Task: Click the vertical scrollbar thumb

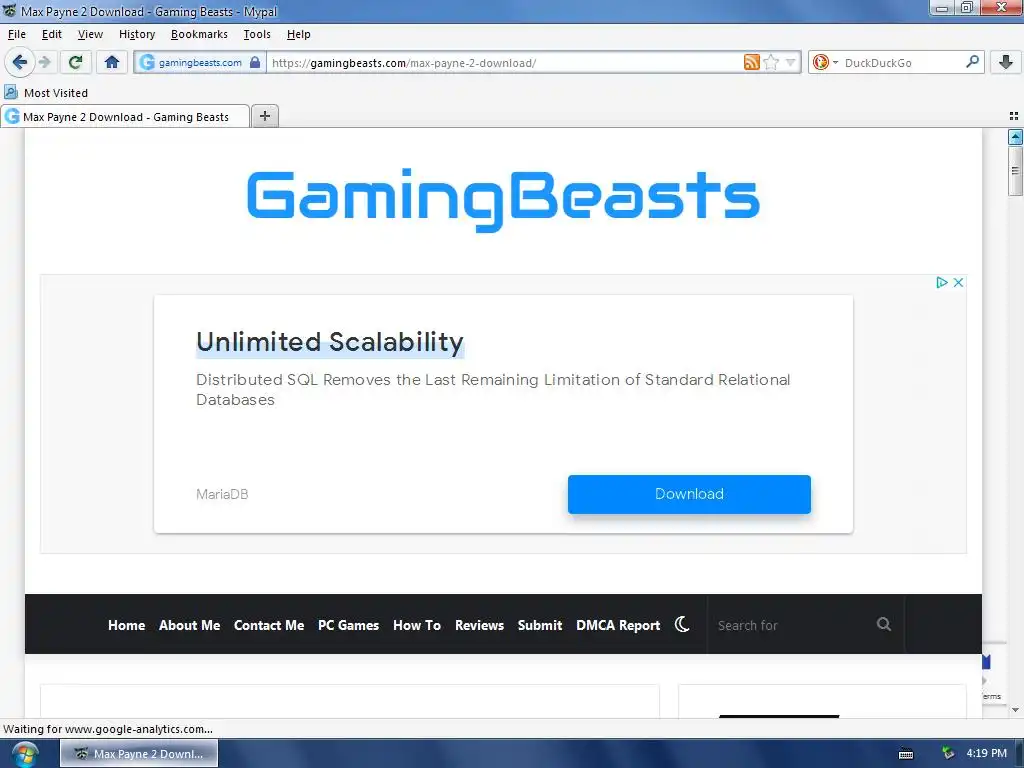Action: point(1015,170)
